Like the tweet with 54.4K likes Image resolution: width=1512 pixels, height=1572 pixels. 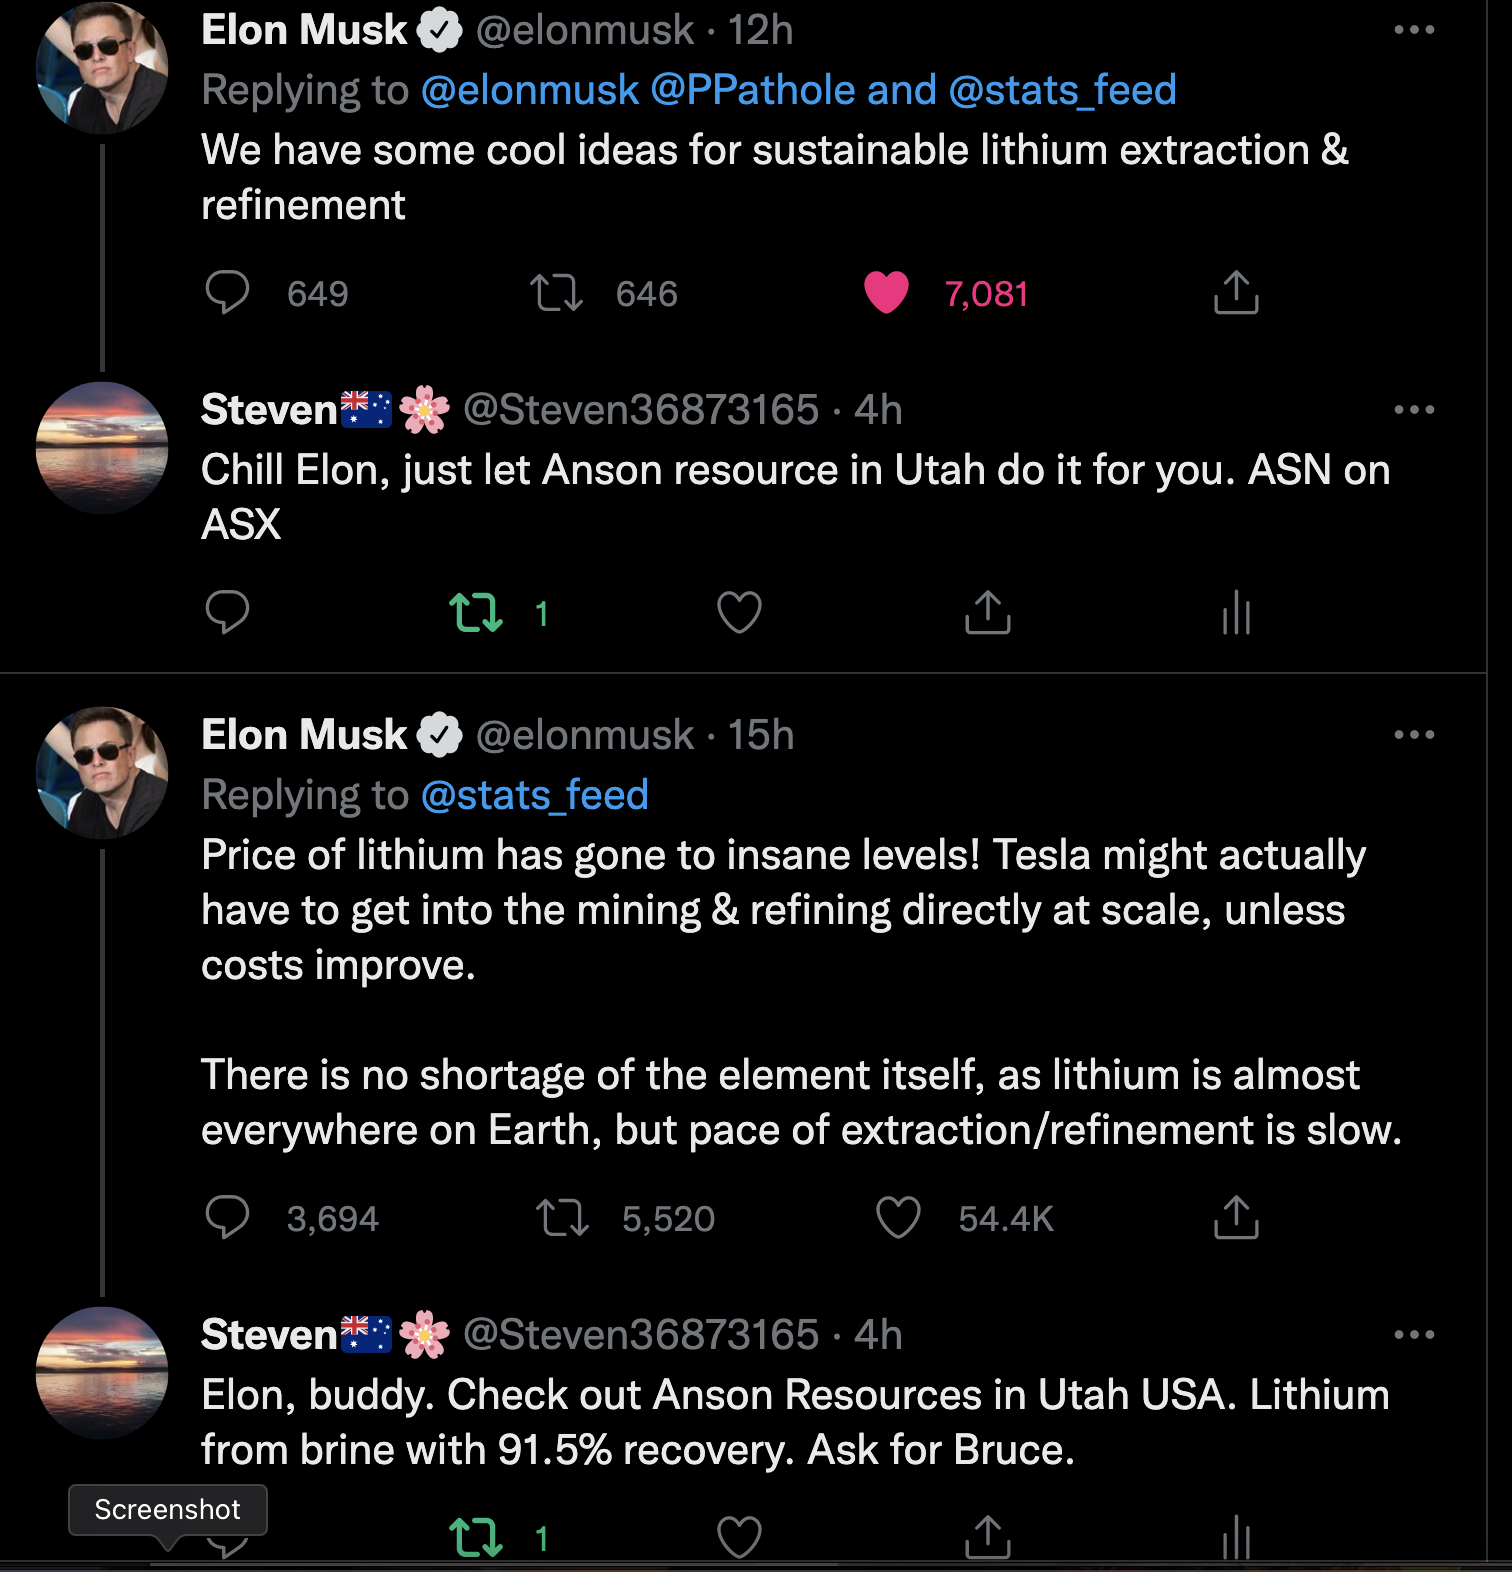click(898, 1218)
